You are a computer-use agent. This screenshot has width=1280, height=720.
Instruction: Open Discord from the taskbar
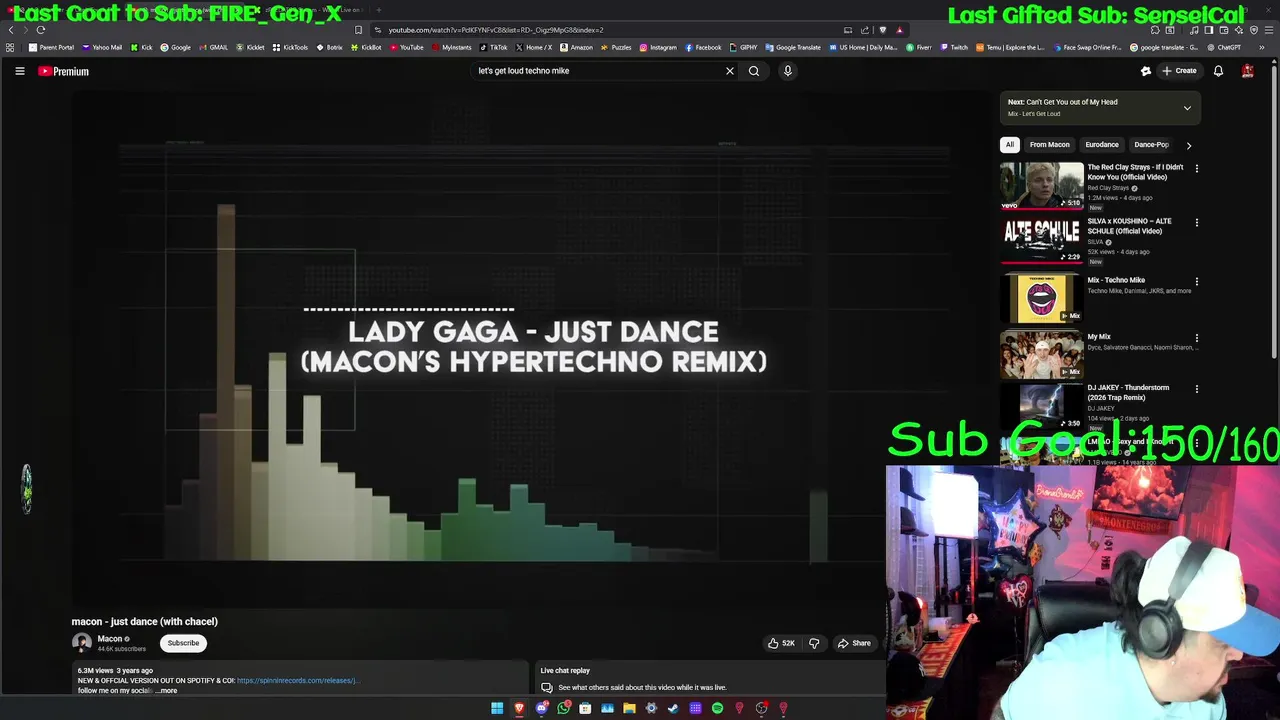[x=541, y=708]
